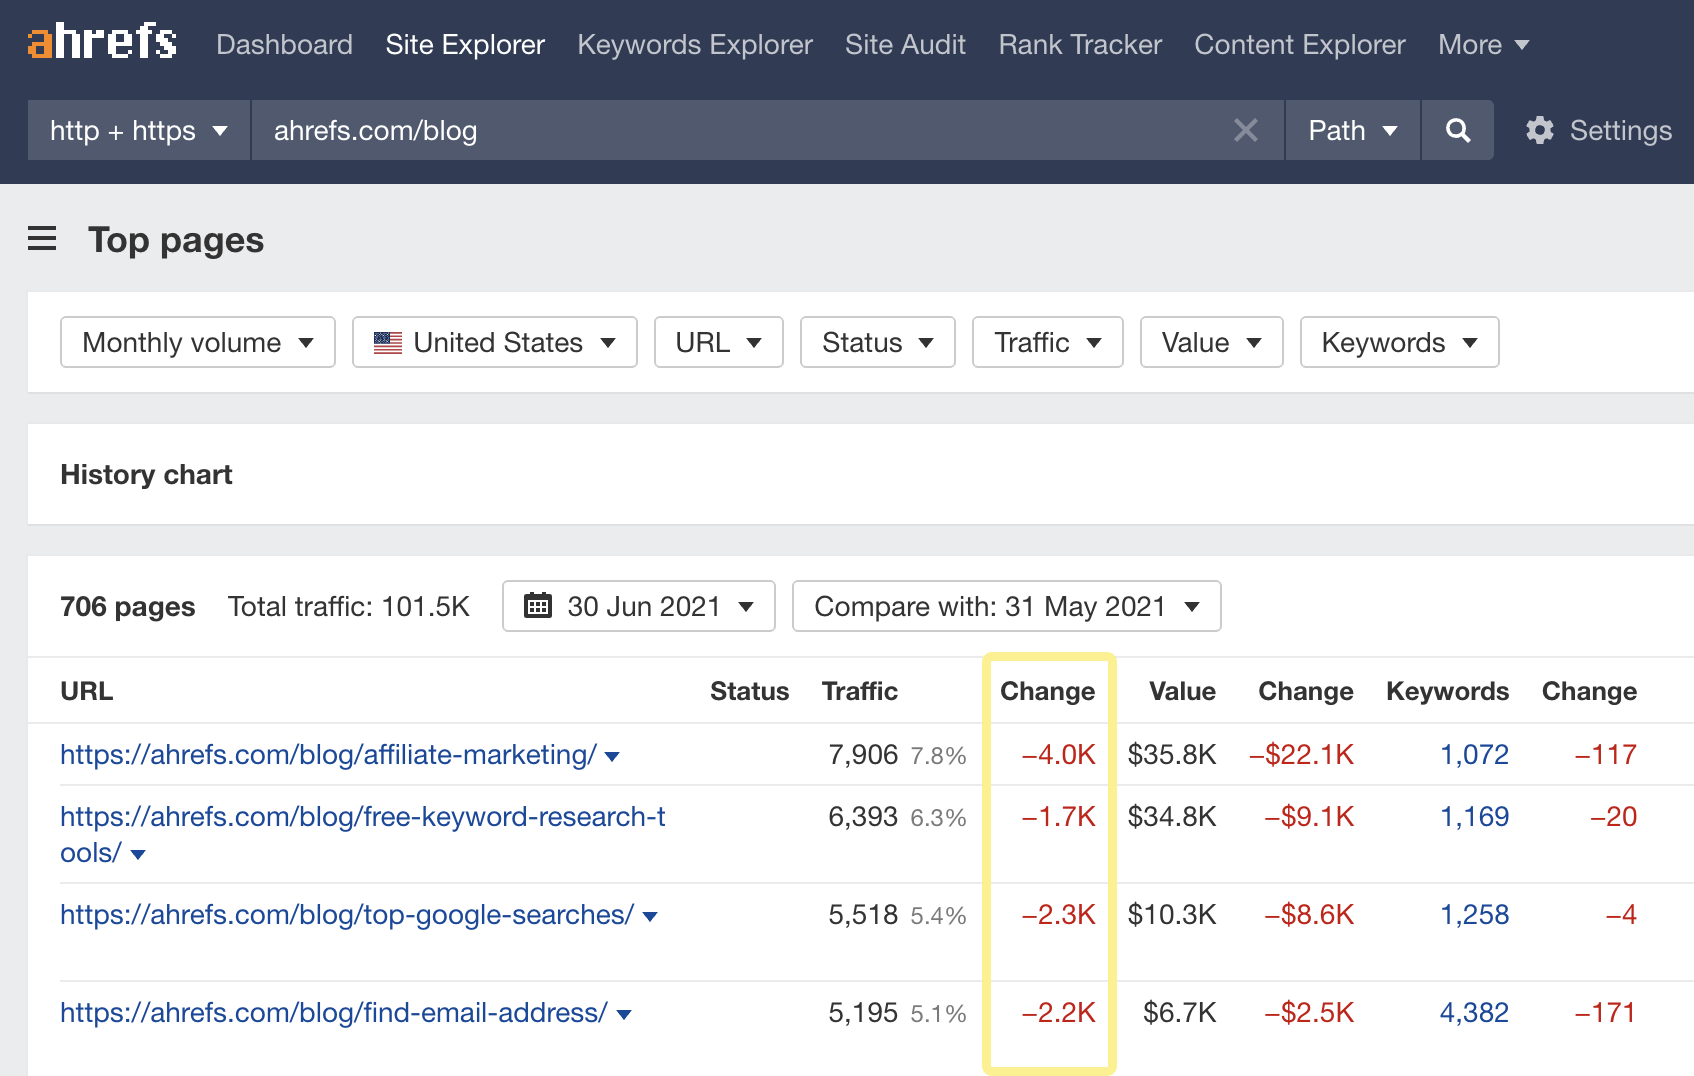Screen dimensions: 1694x1076
Task: Expand the find-email-address URL caret
Action: [625, 1015]
